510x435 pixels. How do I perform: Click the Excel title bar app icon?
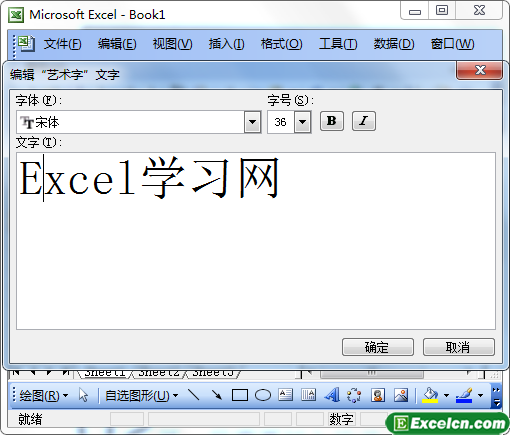pyautogui.click(x=16, y=15)
